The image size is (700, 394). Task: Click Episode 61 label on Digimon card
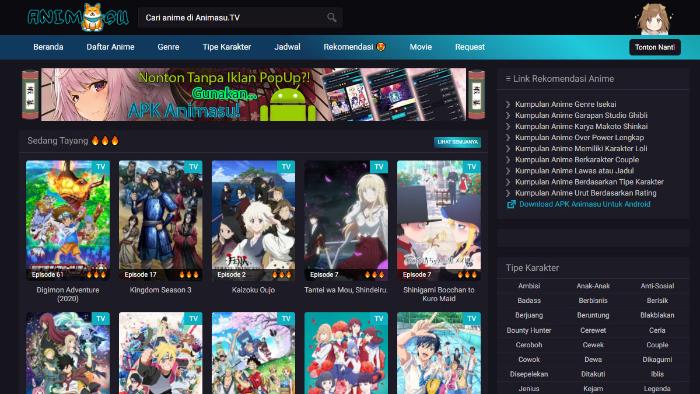[x=47, y=274]
